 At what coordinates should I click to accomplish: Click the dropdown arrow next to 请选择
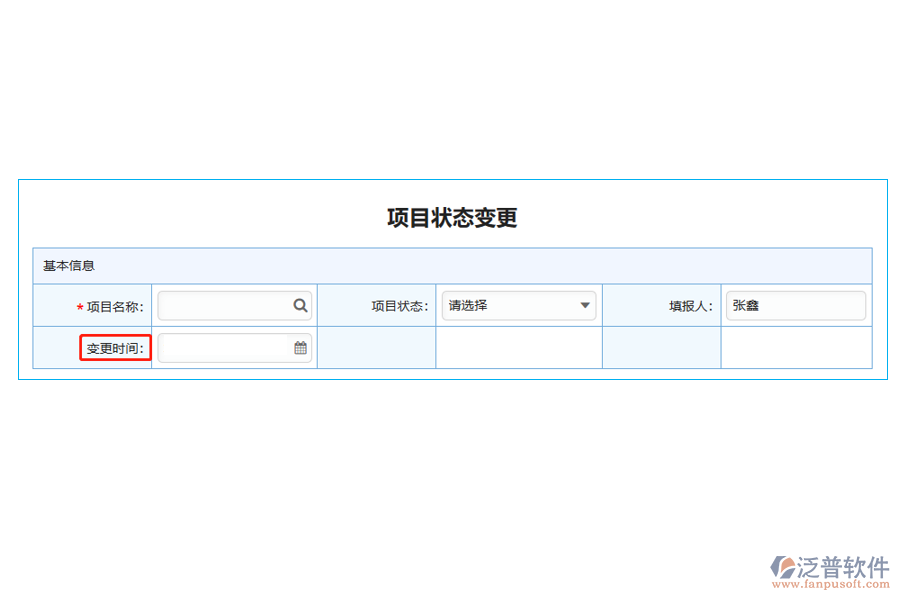coord(584,305)
